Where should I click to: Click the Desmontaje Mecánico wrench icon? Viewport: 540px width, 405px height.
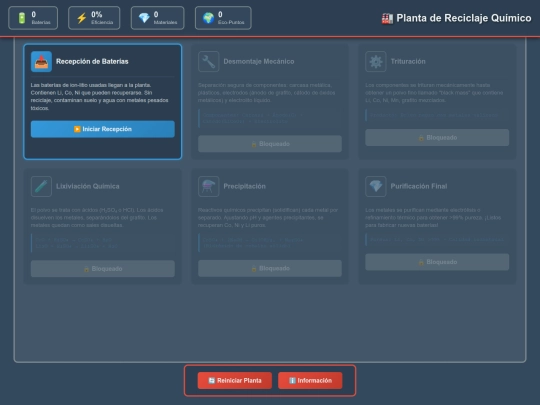click(x=209, y=62)
